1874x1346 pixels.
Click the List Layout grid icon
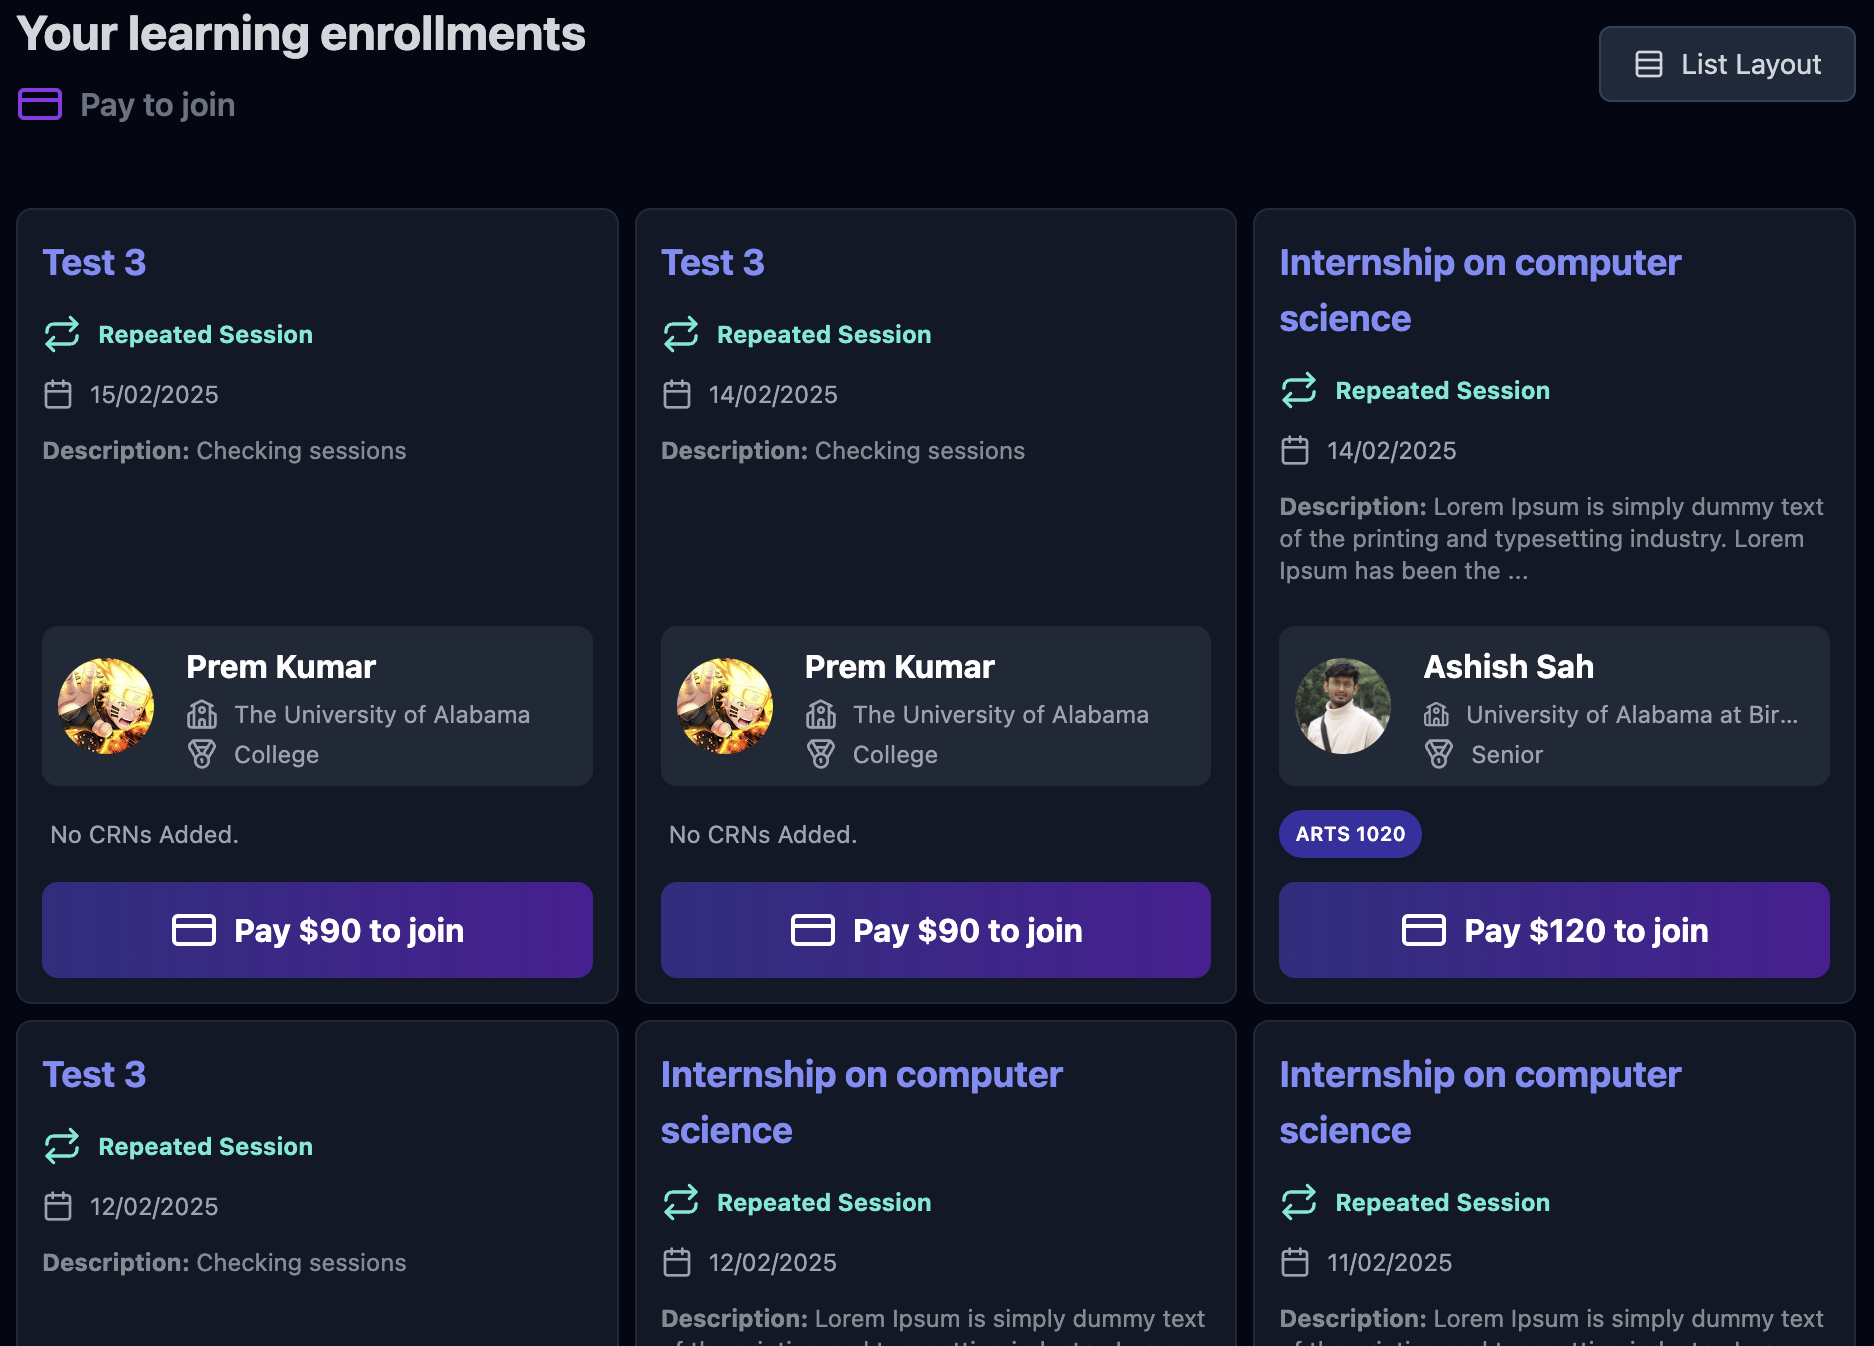[x=1648, y=64]
